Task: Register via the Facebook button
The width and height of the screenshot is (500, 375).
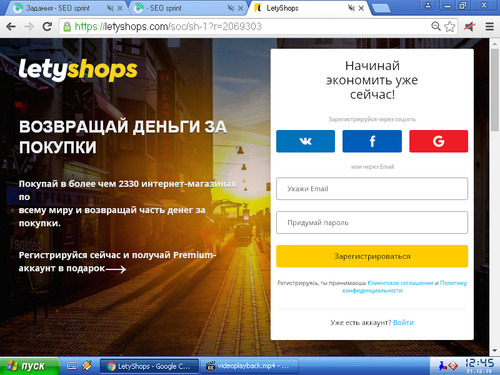Action: coord(372,141)
